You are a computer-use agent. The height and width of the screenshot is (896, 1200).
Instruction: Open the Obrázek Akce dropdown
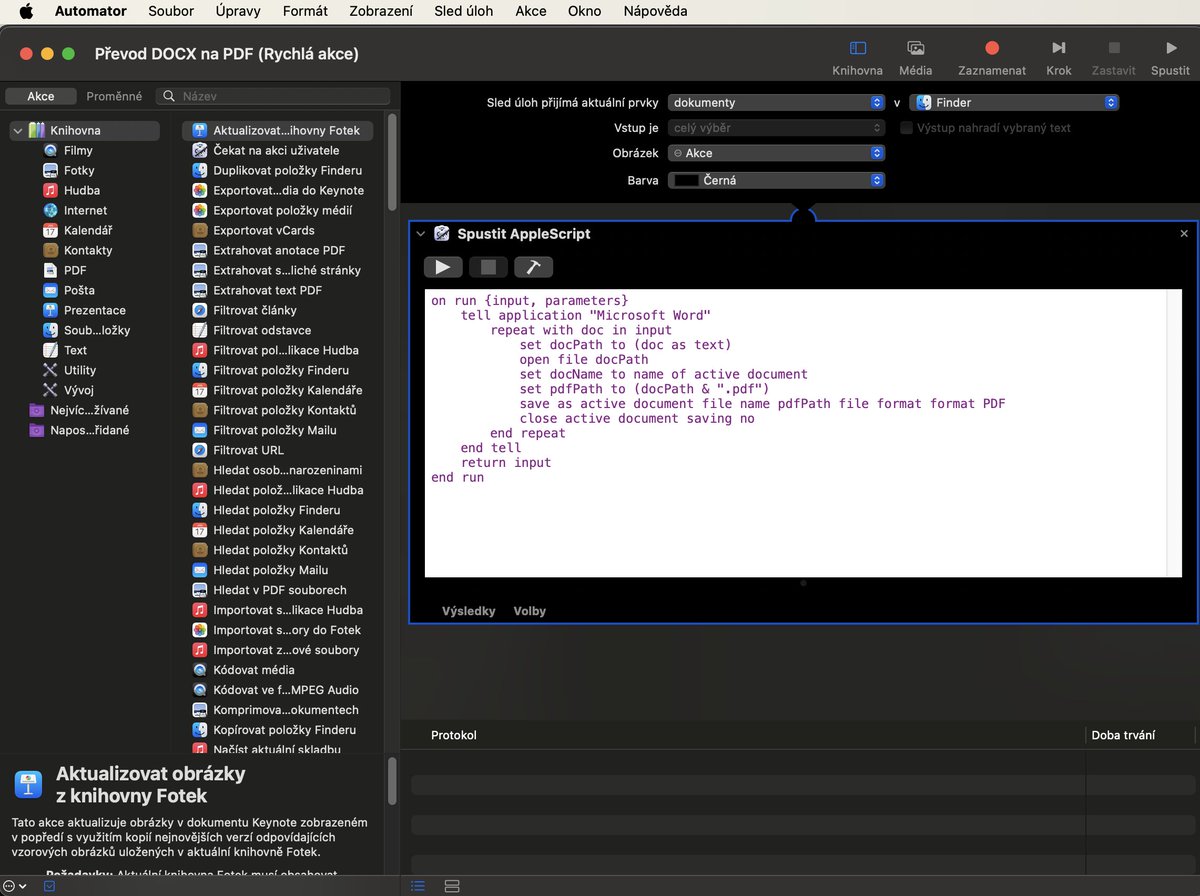(776, 153)
